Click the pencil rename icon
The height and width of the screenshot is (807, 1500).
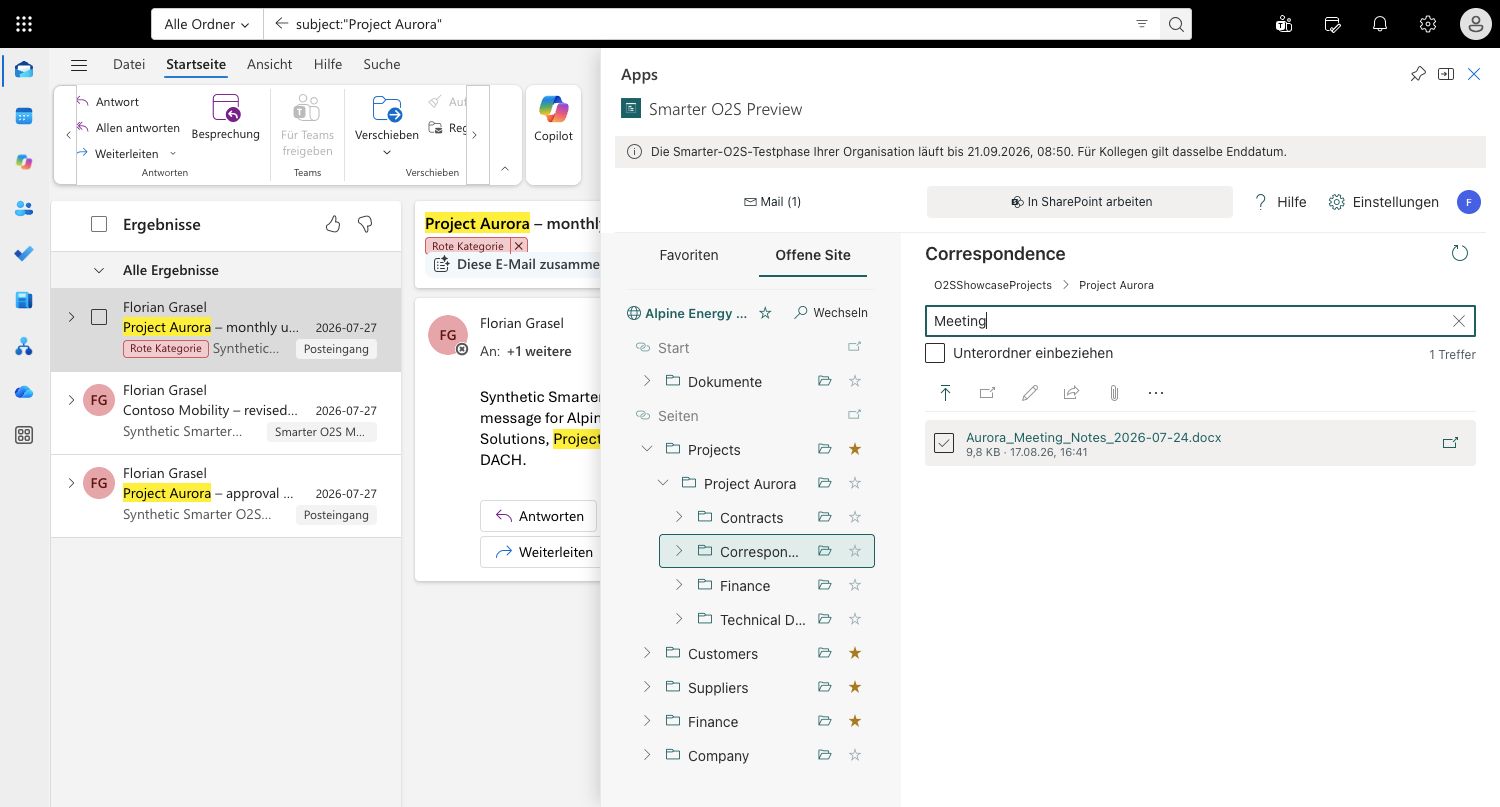click(1030, 393)
